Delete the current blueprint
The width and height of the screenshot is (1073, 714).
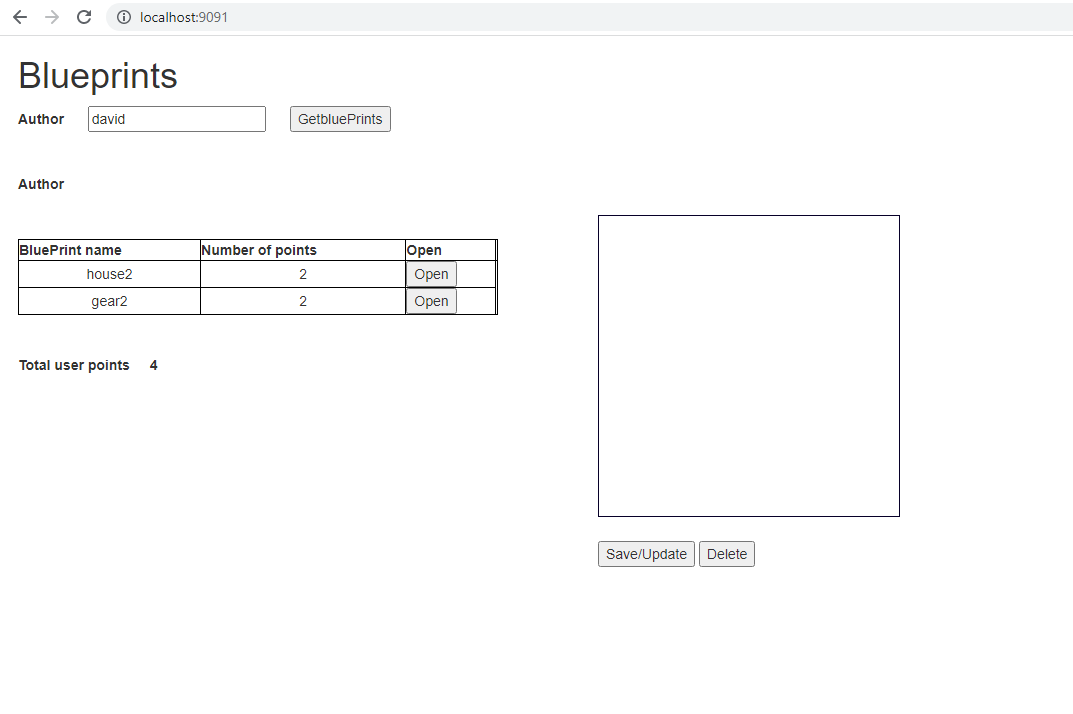(727, 554)
